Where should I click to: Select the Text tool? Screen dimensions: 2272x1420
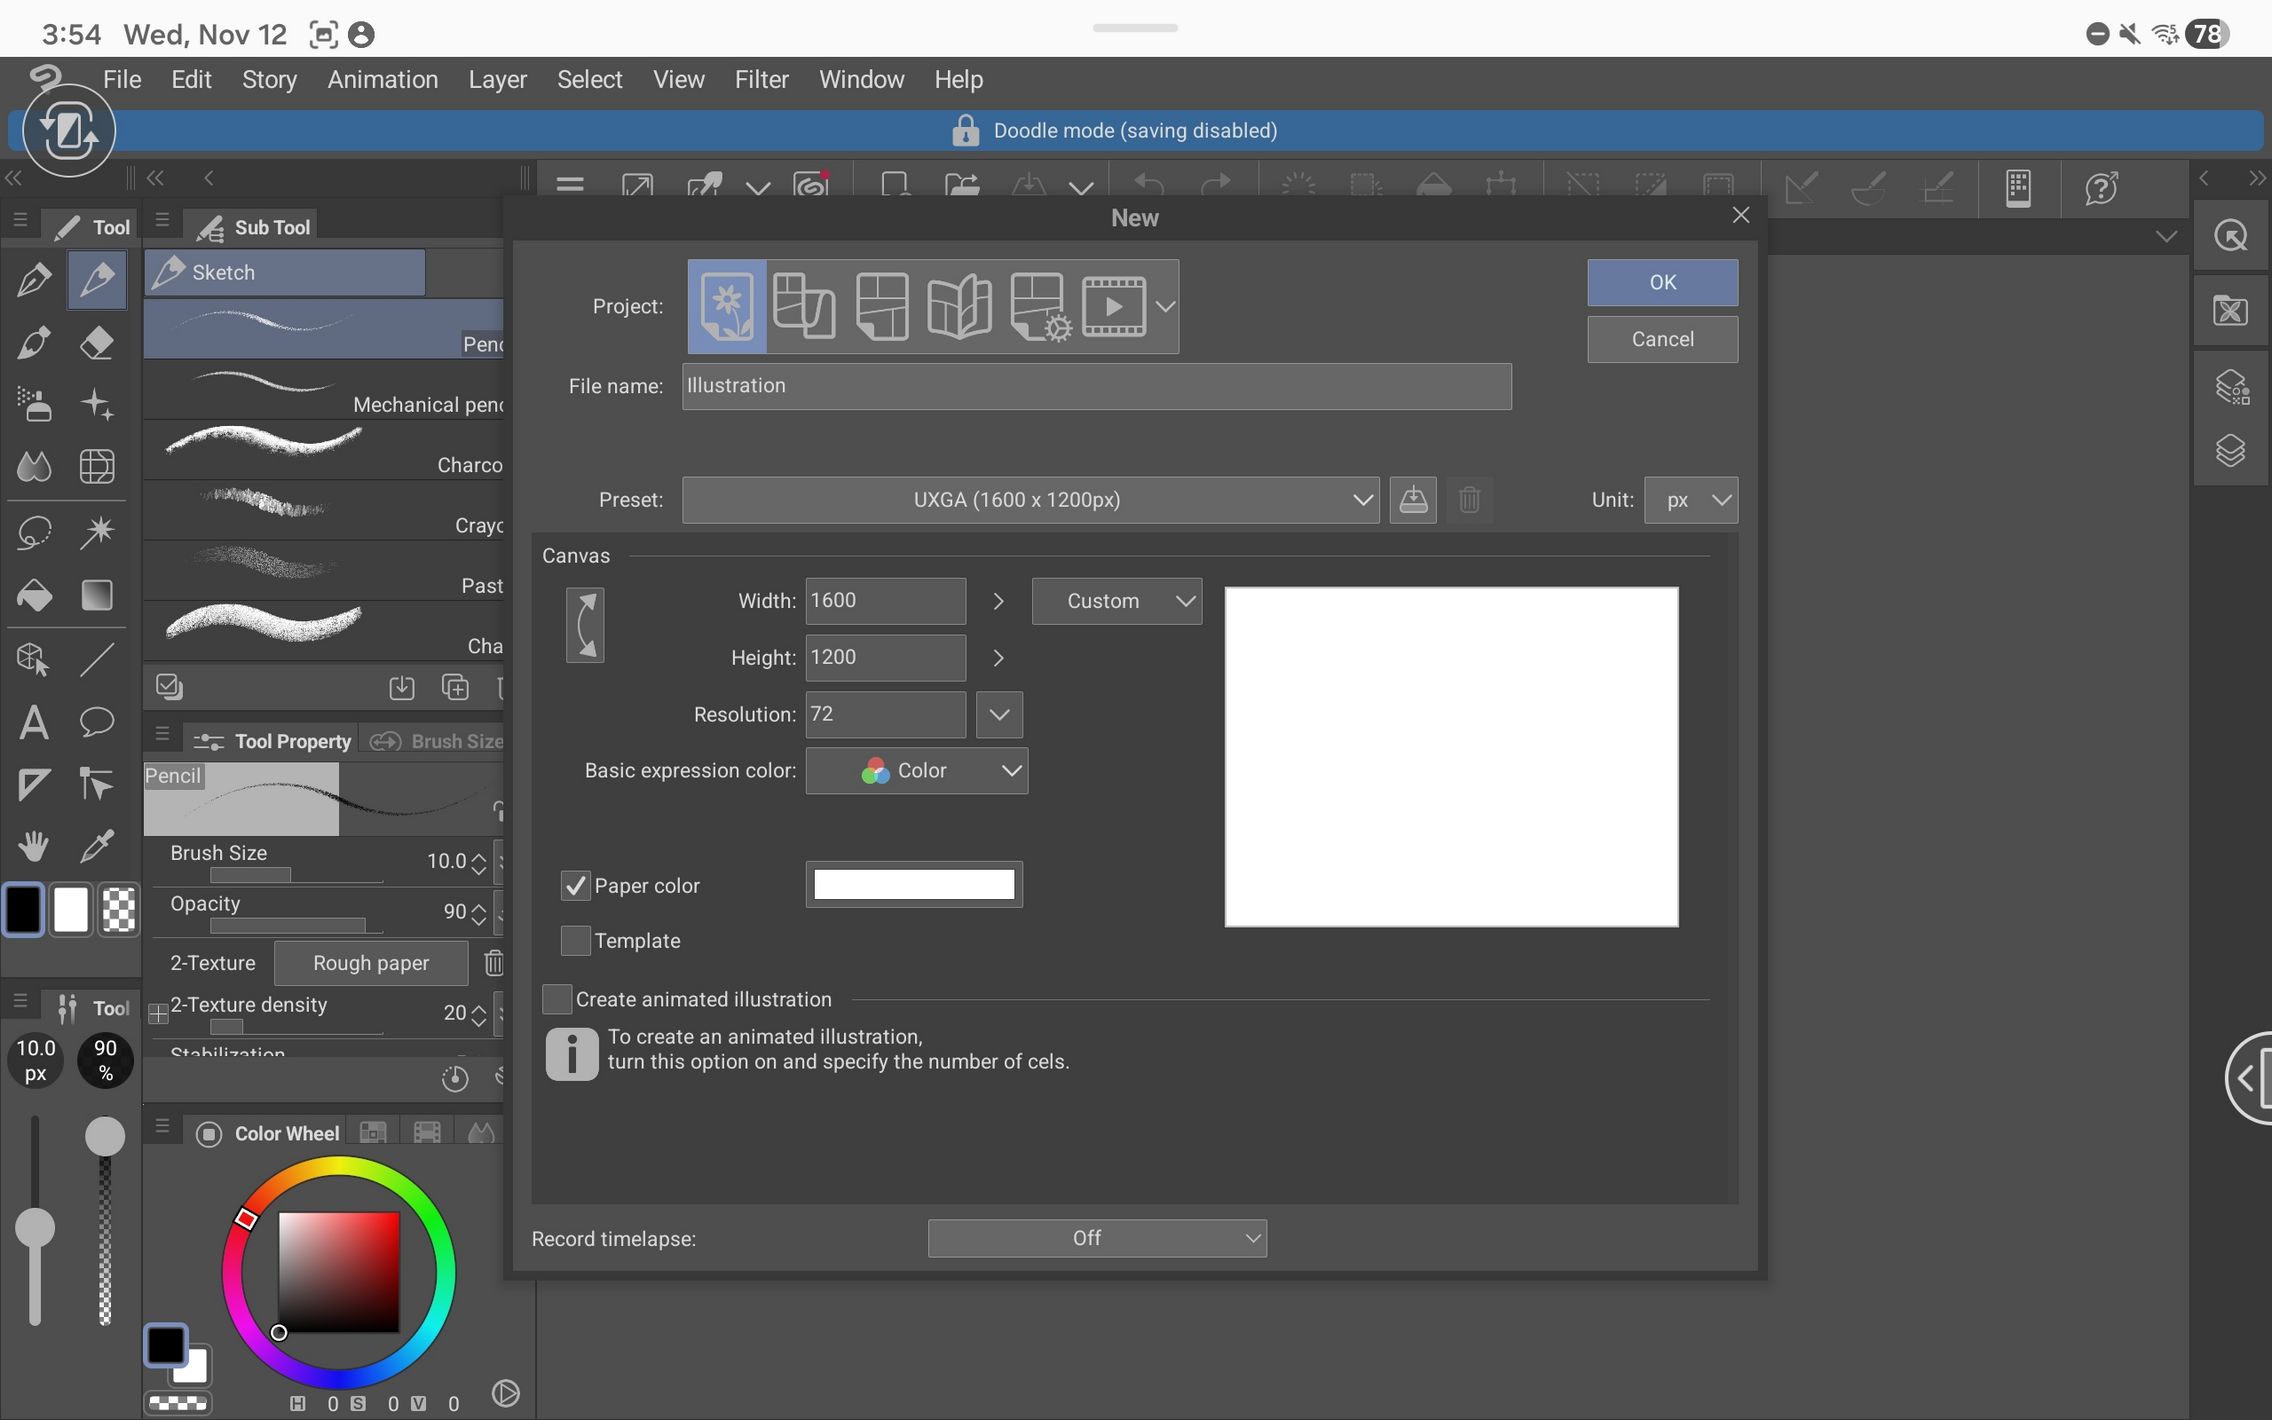pos(34,722)
